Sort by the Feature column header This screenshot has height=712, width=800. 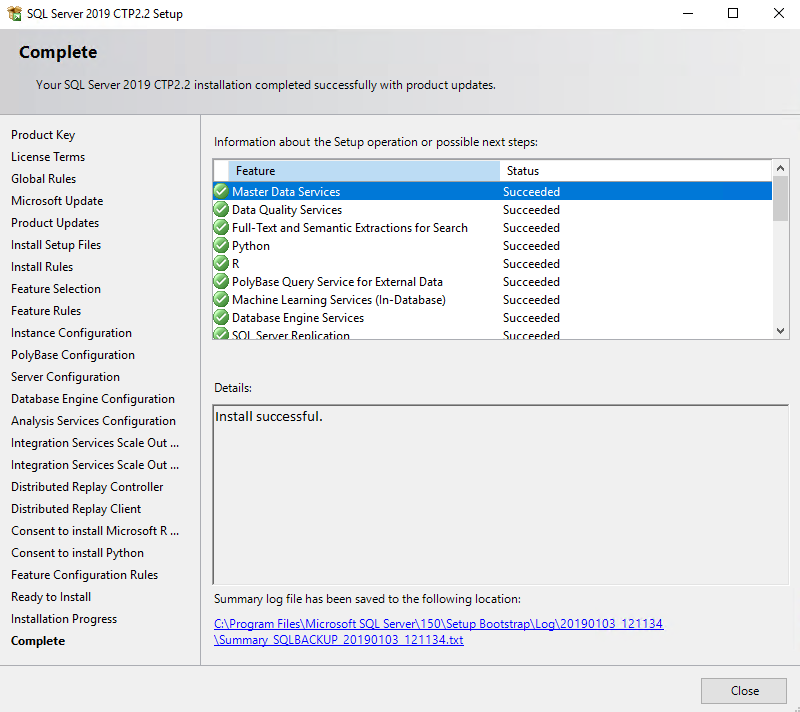[364, 171]
